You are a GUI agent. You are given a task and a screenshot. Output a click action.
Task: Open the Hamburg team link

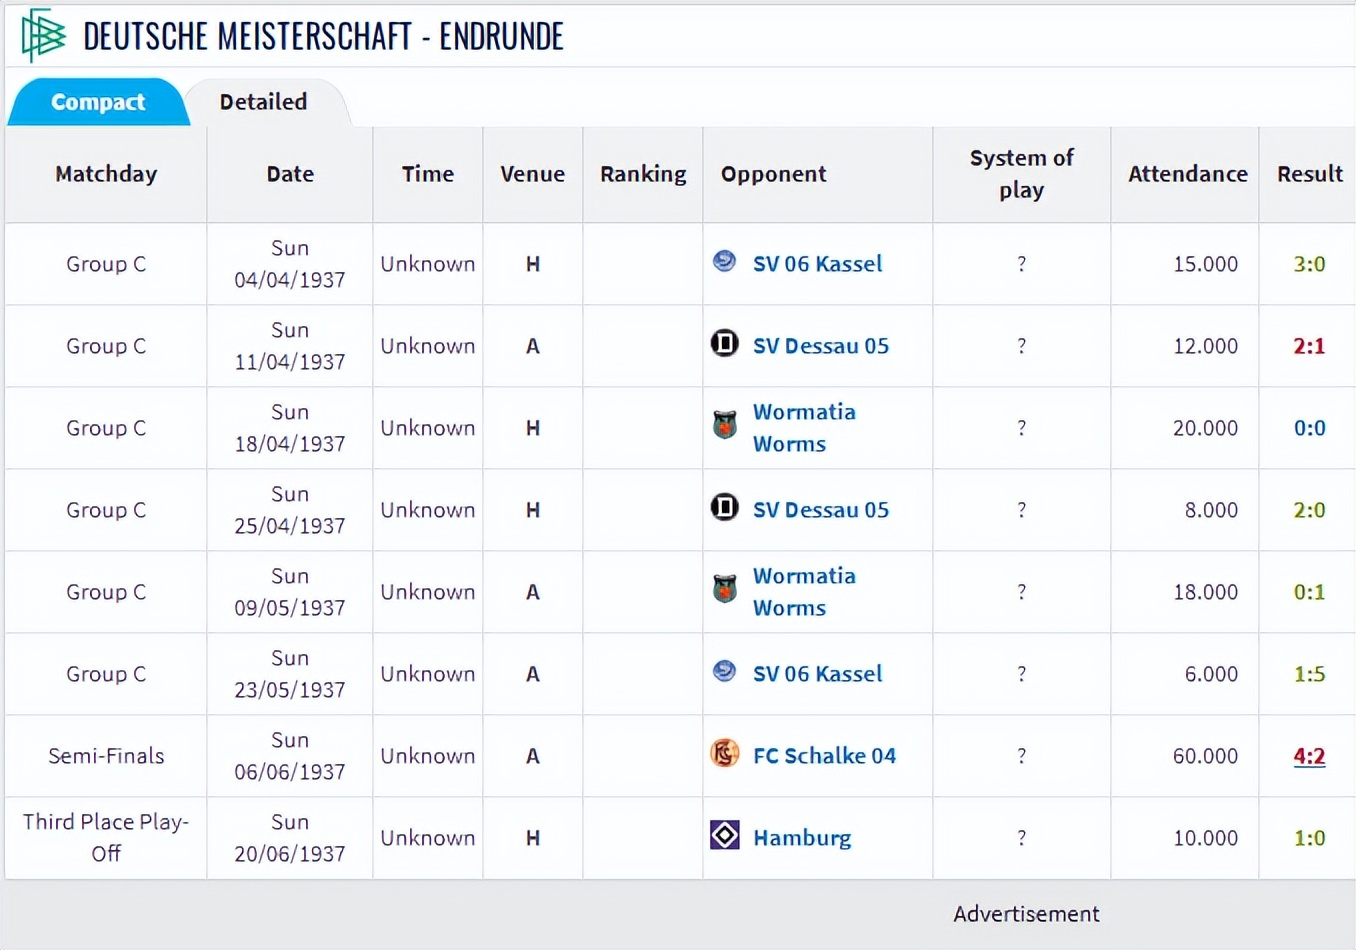point(802,838)
